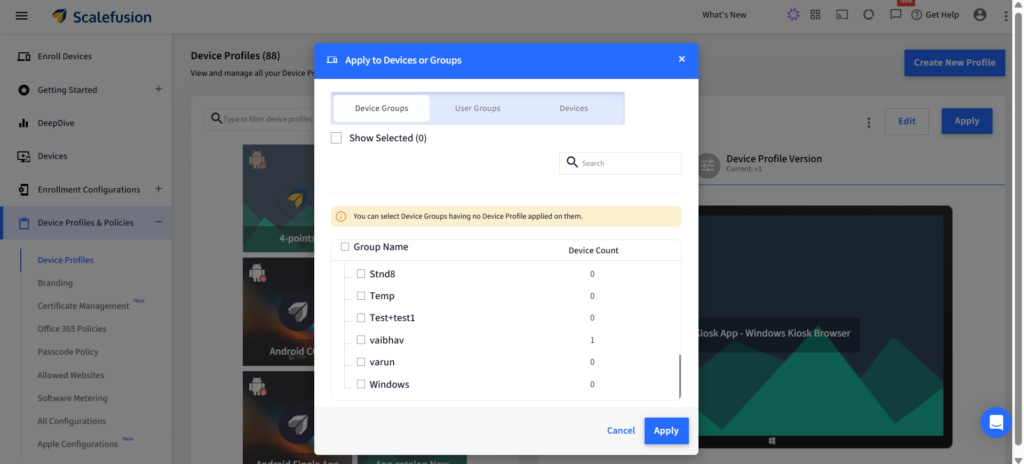The image size is (1024, 464).
Task: Expand the Getting Started plus sign
Action: pyautogui.click(x=158, y=89)
